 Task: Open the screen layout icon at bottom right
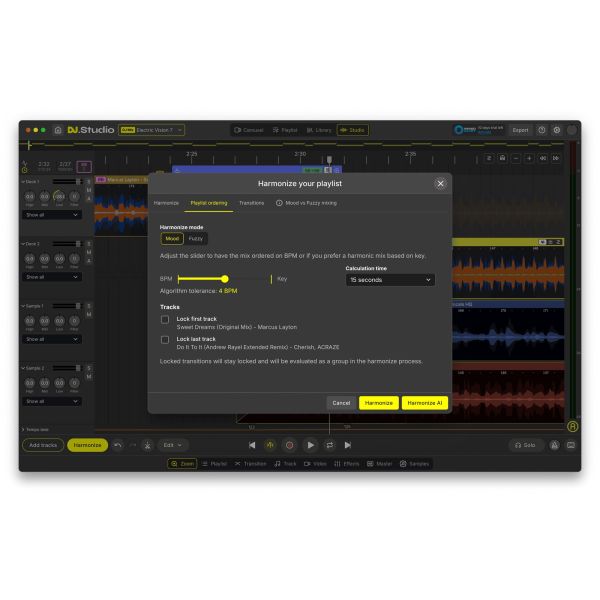(x=571, y=445)
